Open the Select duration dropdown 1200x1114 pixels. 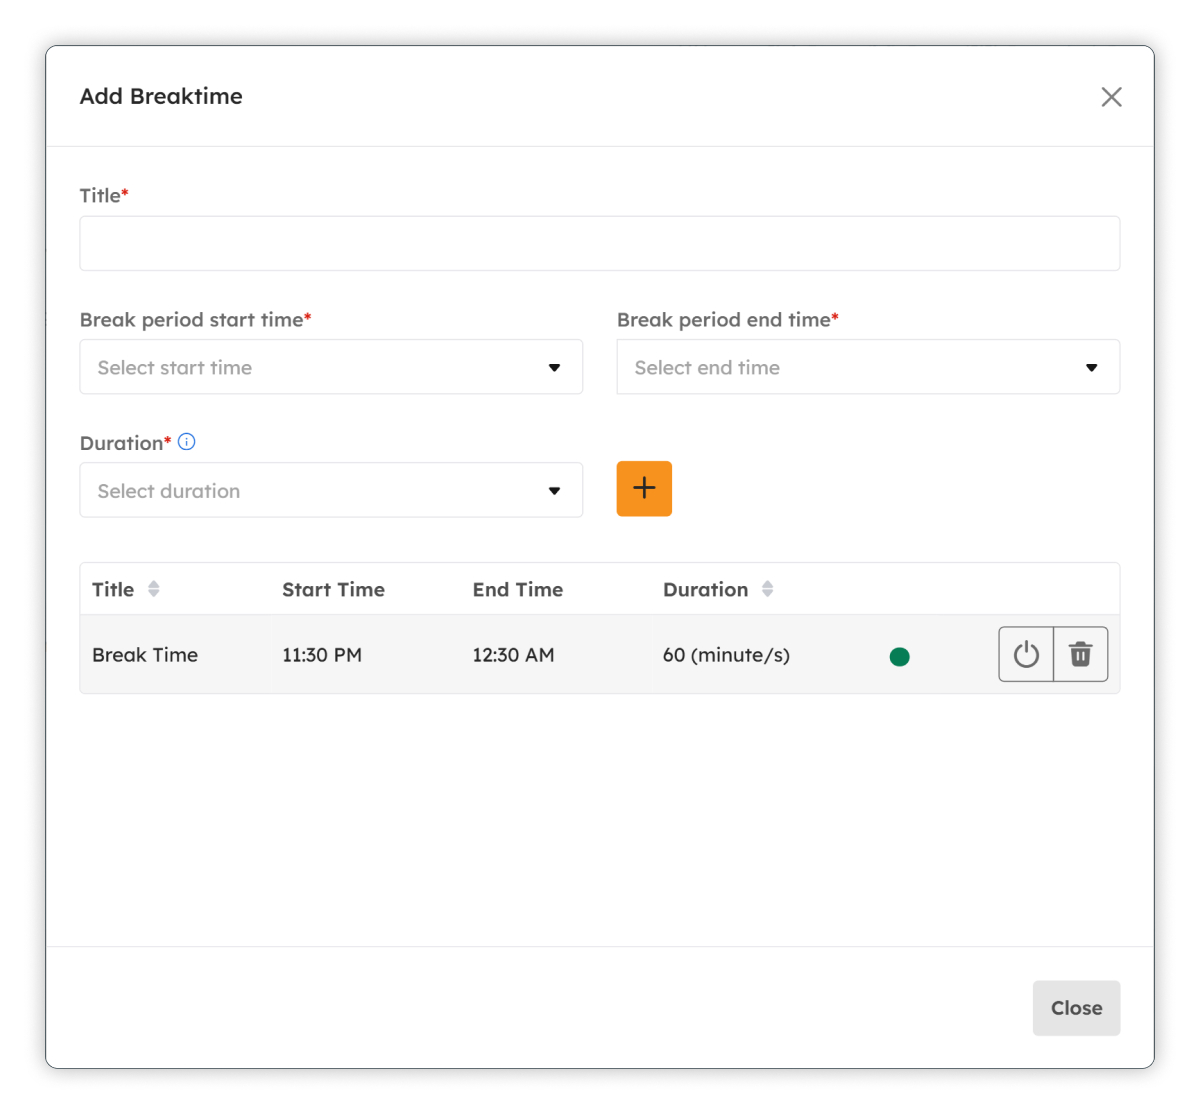point(331,490)
